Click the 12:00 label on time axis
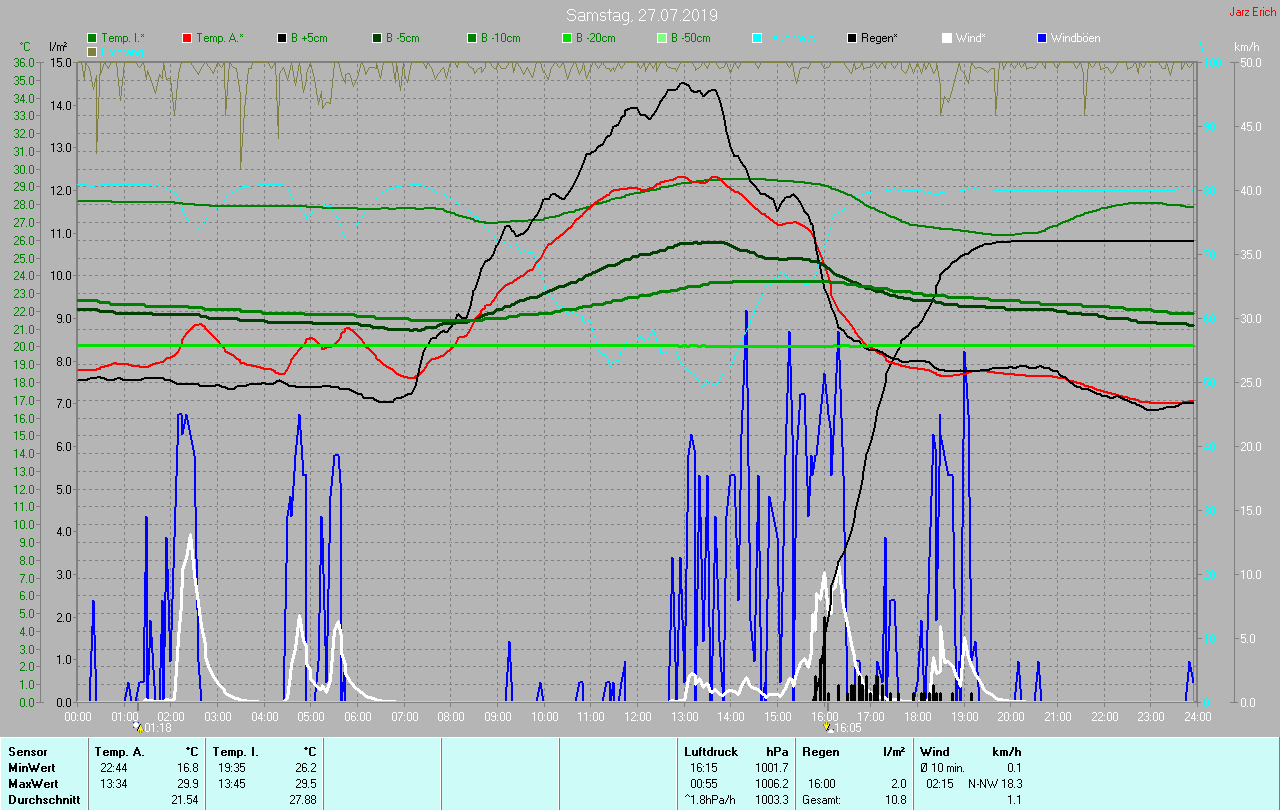This screenshot has width=1280, height=810. 637,717
